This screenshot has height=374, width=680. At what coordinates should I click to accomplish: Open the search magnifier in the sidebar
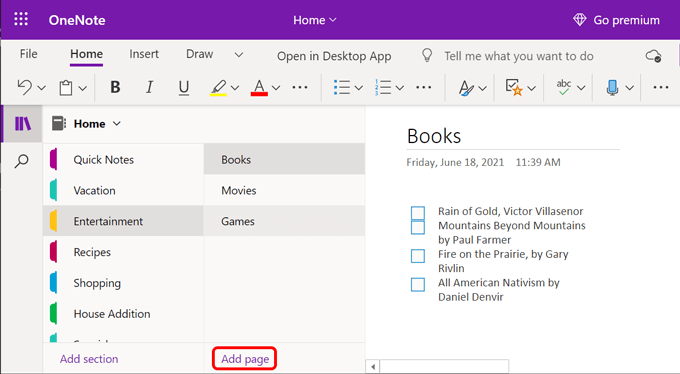(x=21, y=161)
